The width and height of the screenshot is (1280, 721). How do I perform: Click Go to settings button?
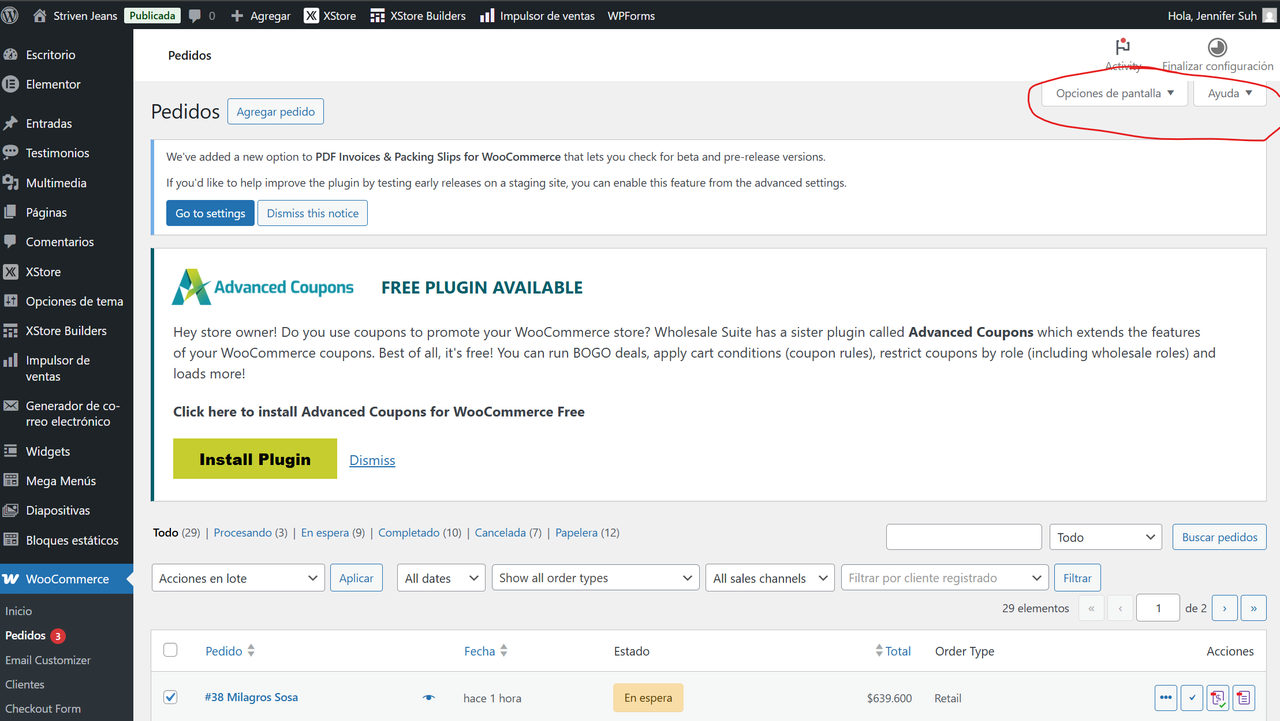point(210,213)
